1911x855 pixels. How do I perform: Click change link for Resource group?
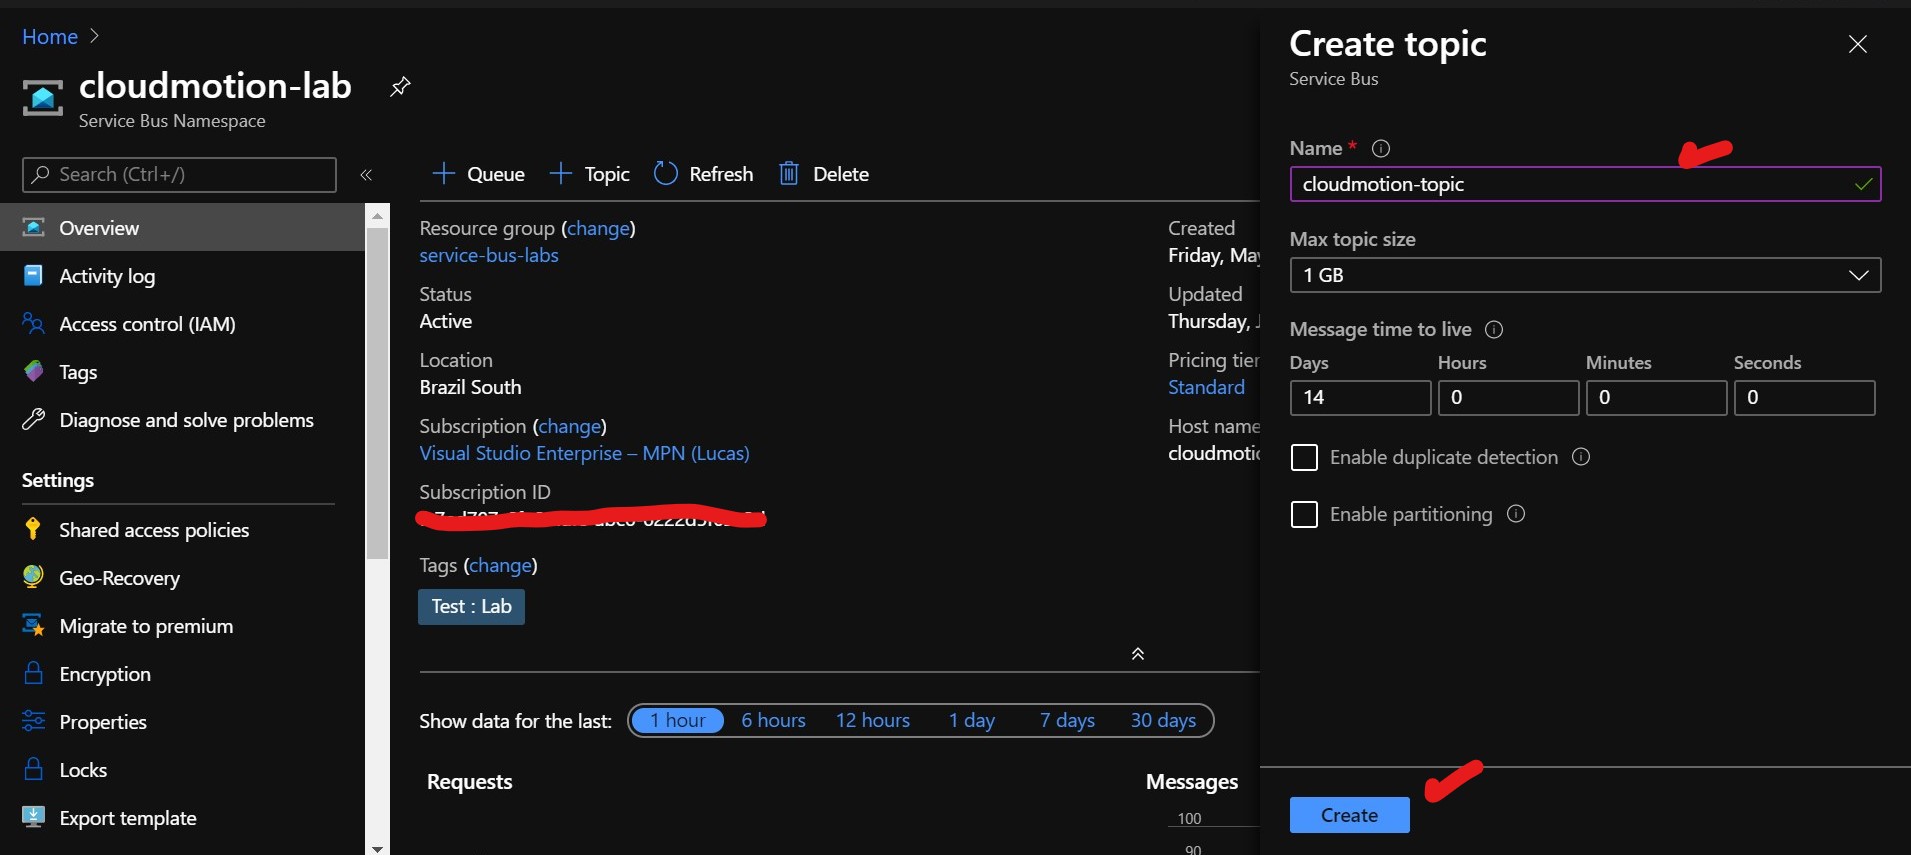(598, 228)
